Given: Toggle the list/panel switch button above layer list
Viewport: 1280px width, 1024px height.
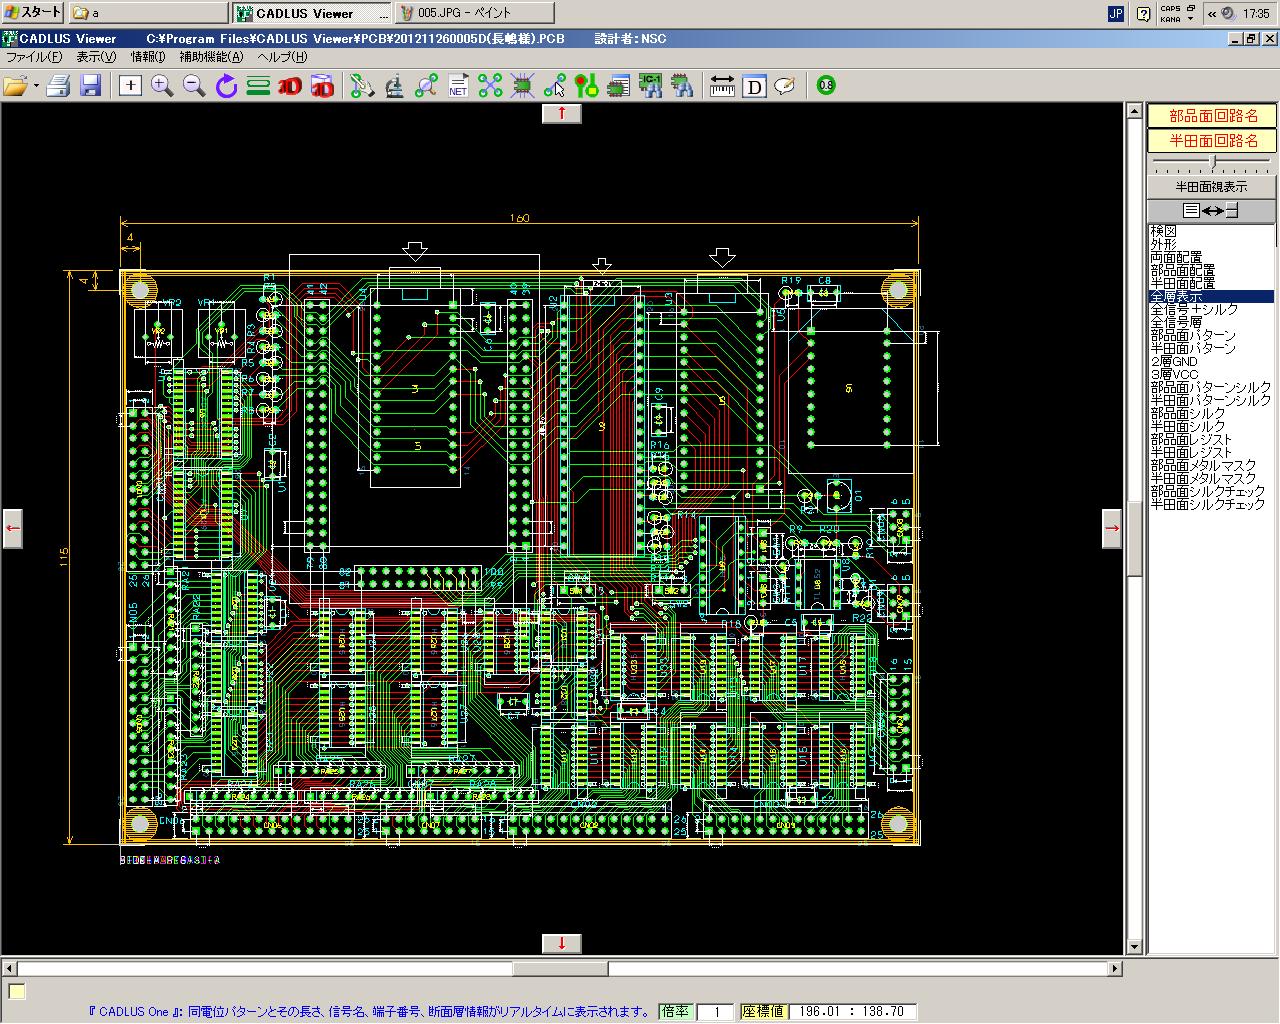Looking at the screenshot, I should click(x=1211, y=210).
